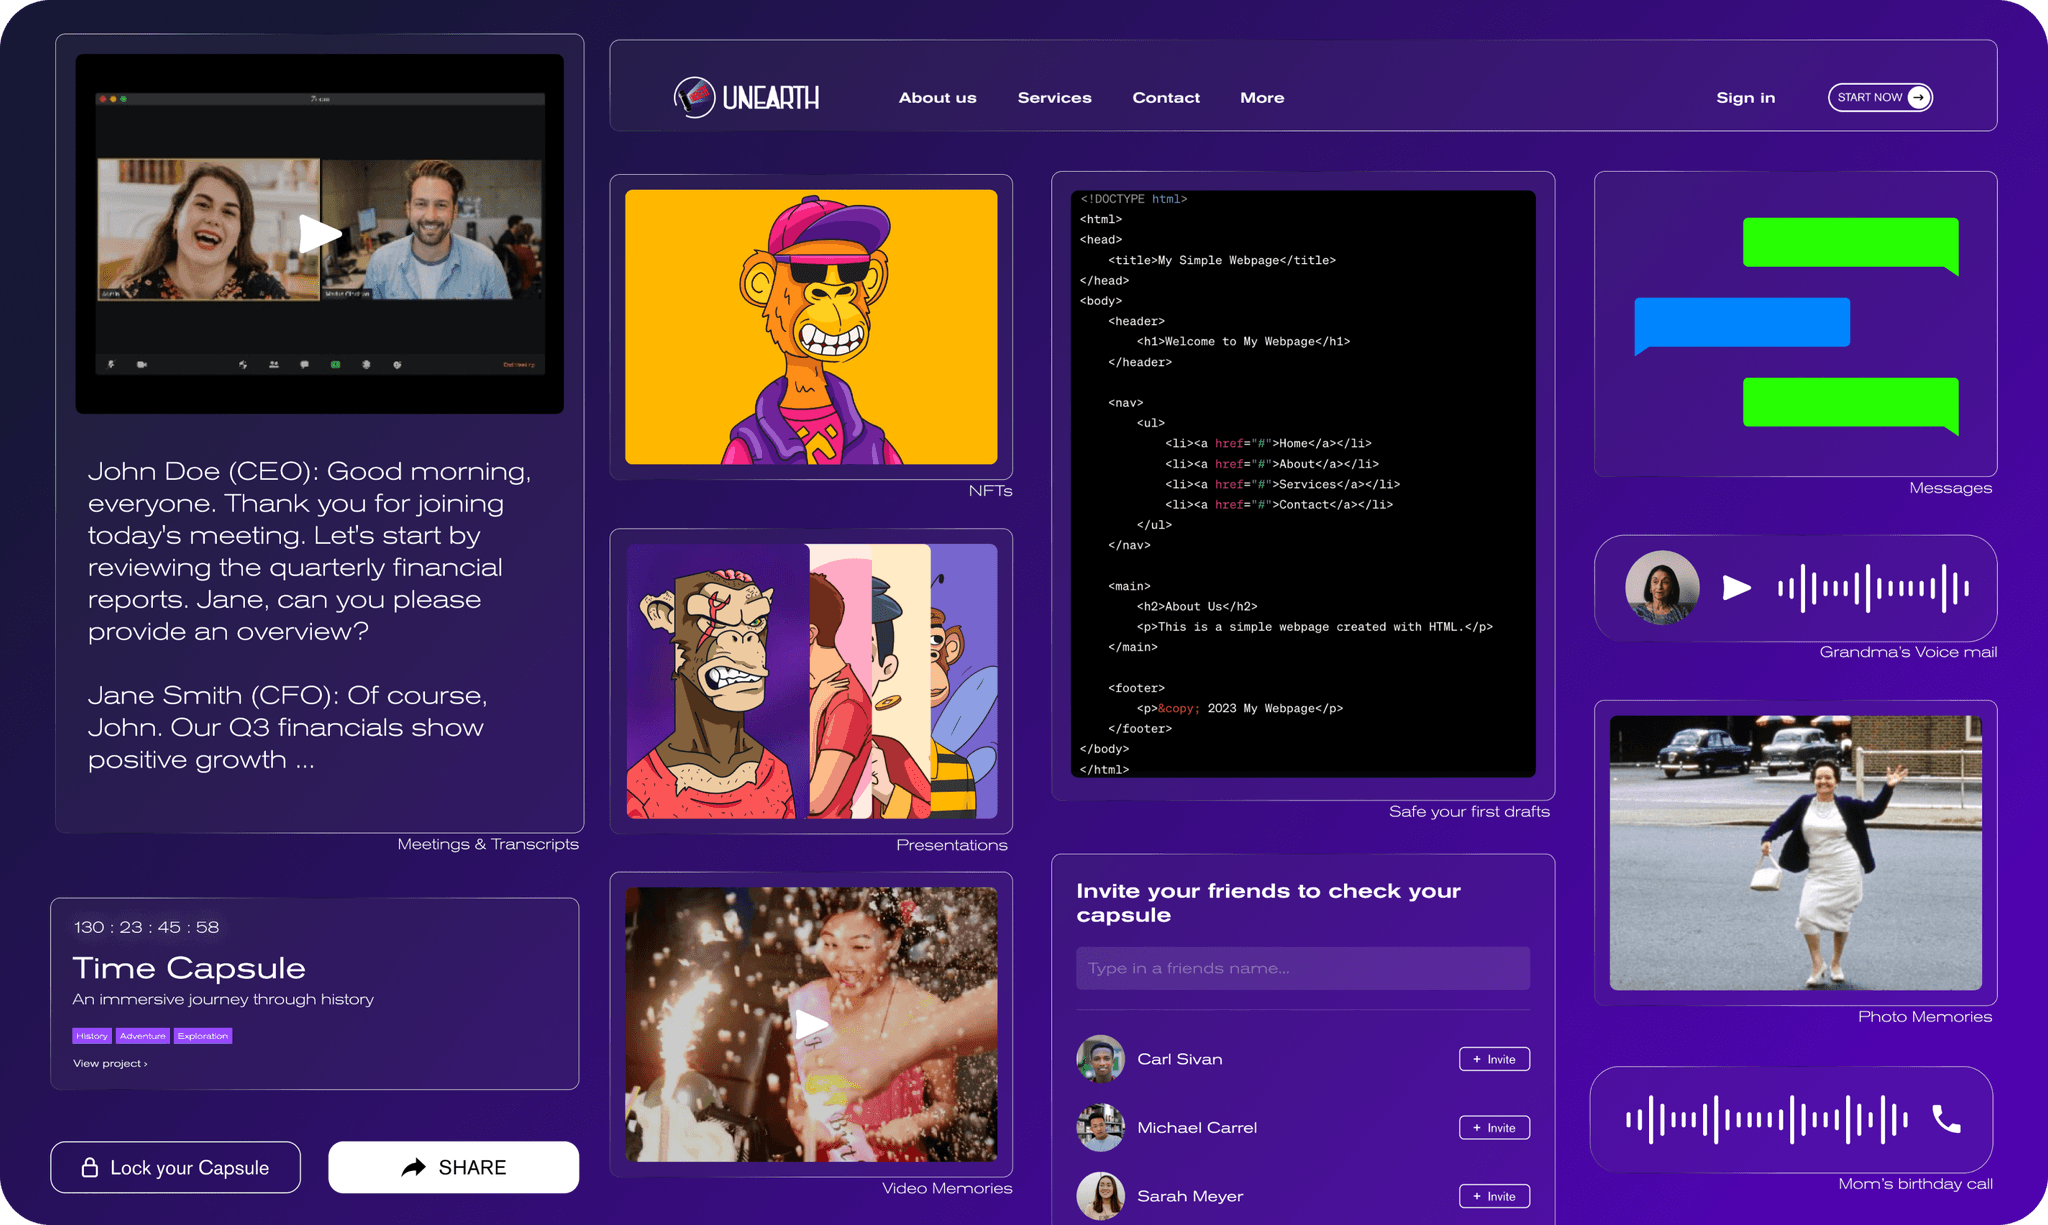The height and width of the screenshot is (1225, 2048).
Task: Select the History tag
Action: (x=92, y=1036)
